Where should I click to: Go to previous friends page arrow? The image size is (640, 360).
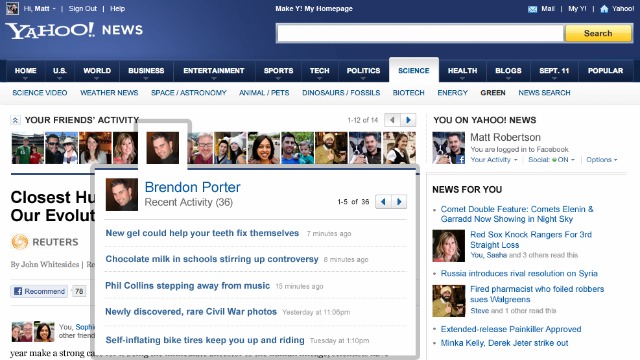(392, 120)
